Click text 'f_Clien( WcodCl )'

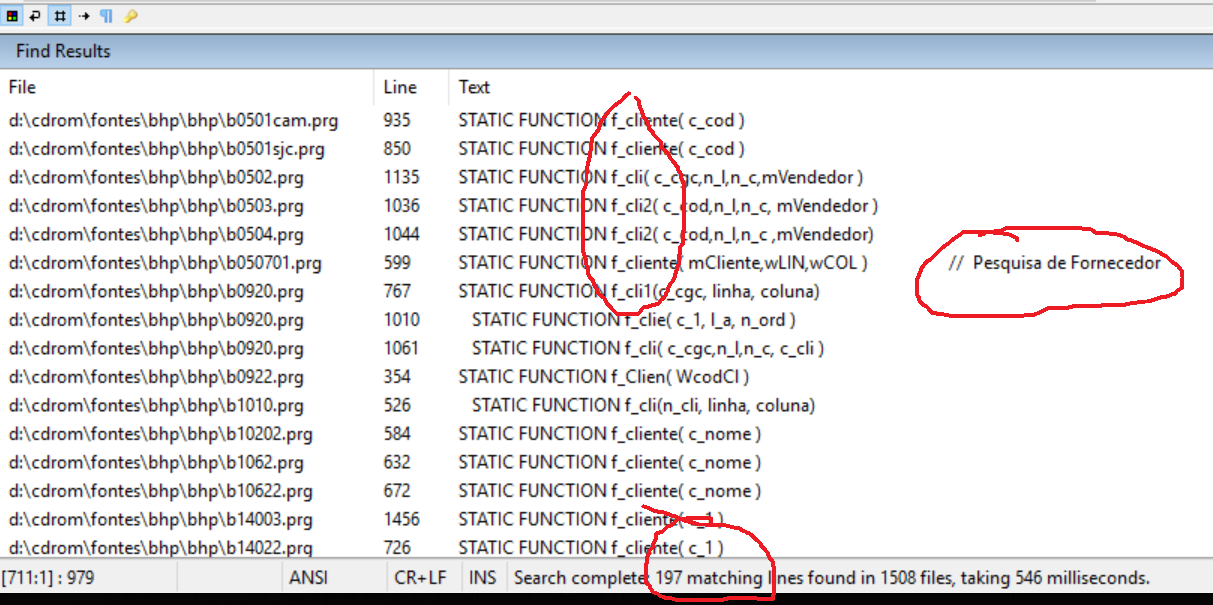[x=680, y=377]
